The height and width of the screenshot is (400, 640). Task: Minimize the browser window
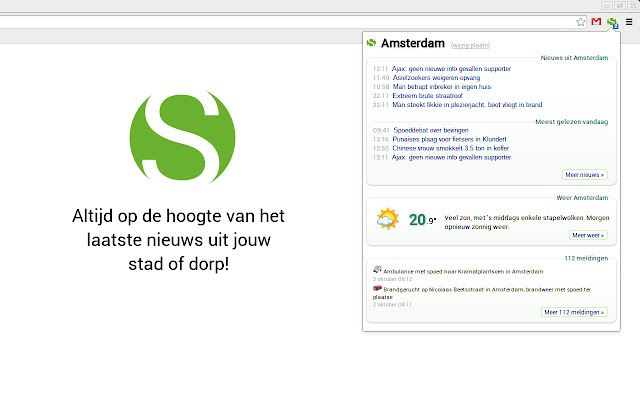click(607, 6)
